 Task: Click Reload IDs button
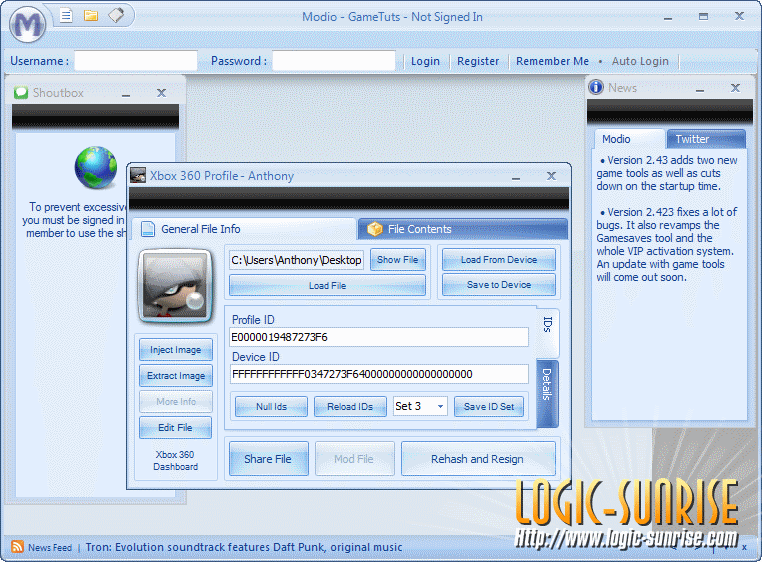[x=350, y=406]
